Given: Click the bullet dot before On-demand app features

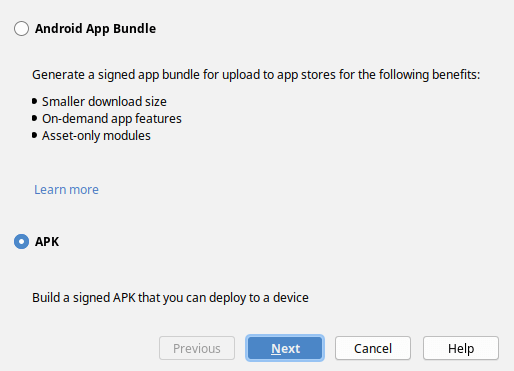Looking at the screenshot, I should (34, 118).
